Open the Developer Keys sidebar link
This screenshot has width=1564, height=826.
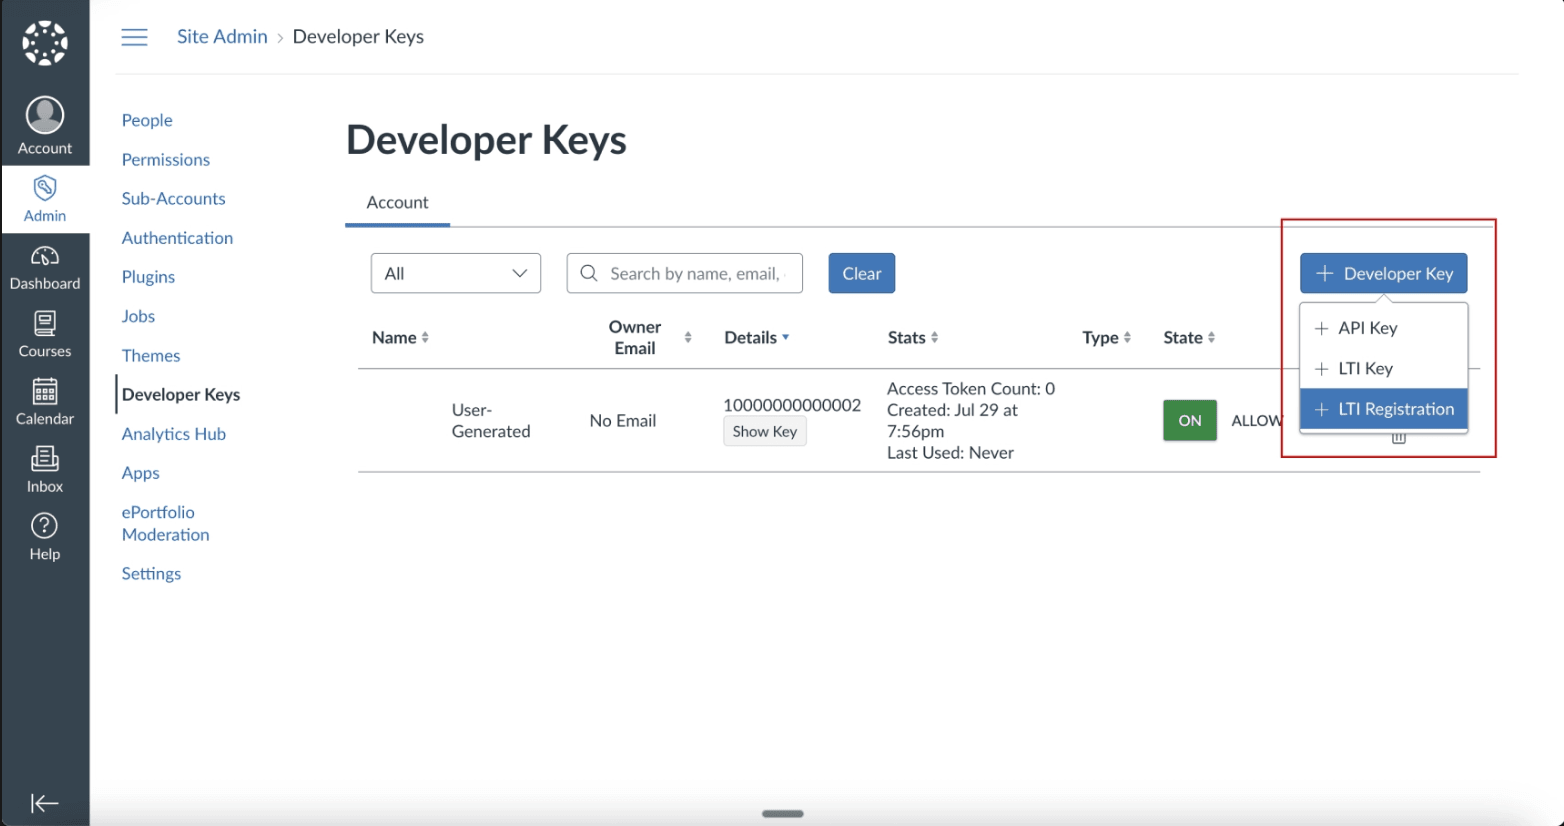coord(181,394)
